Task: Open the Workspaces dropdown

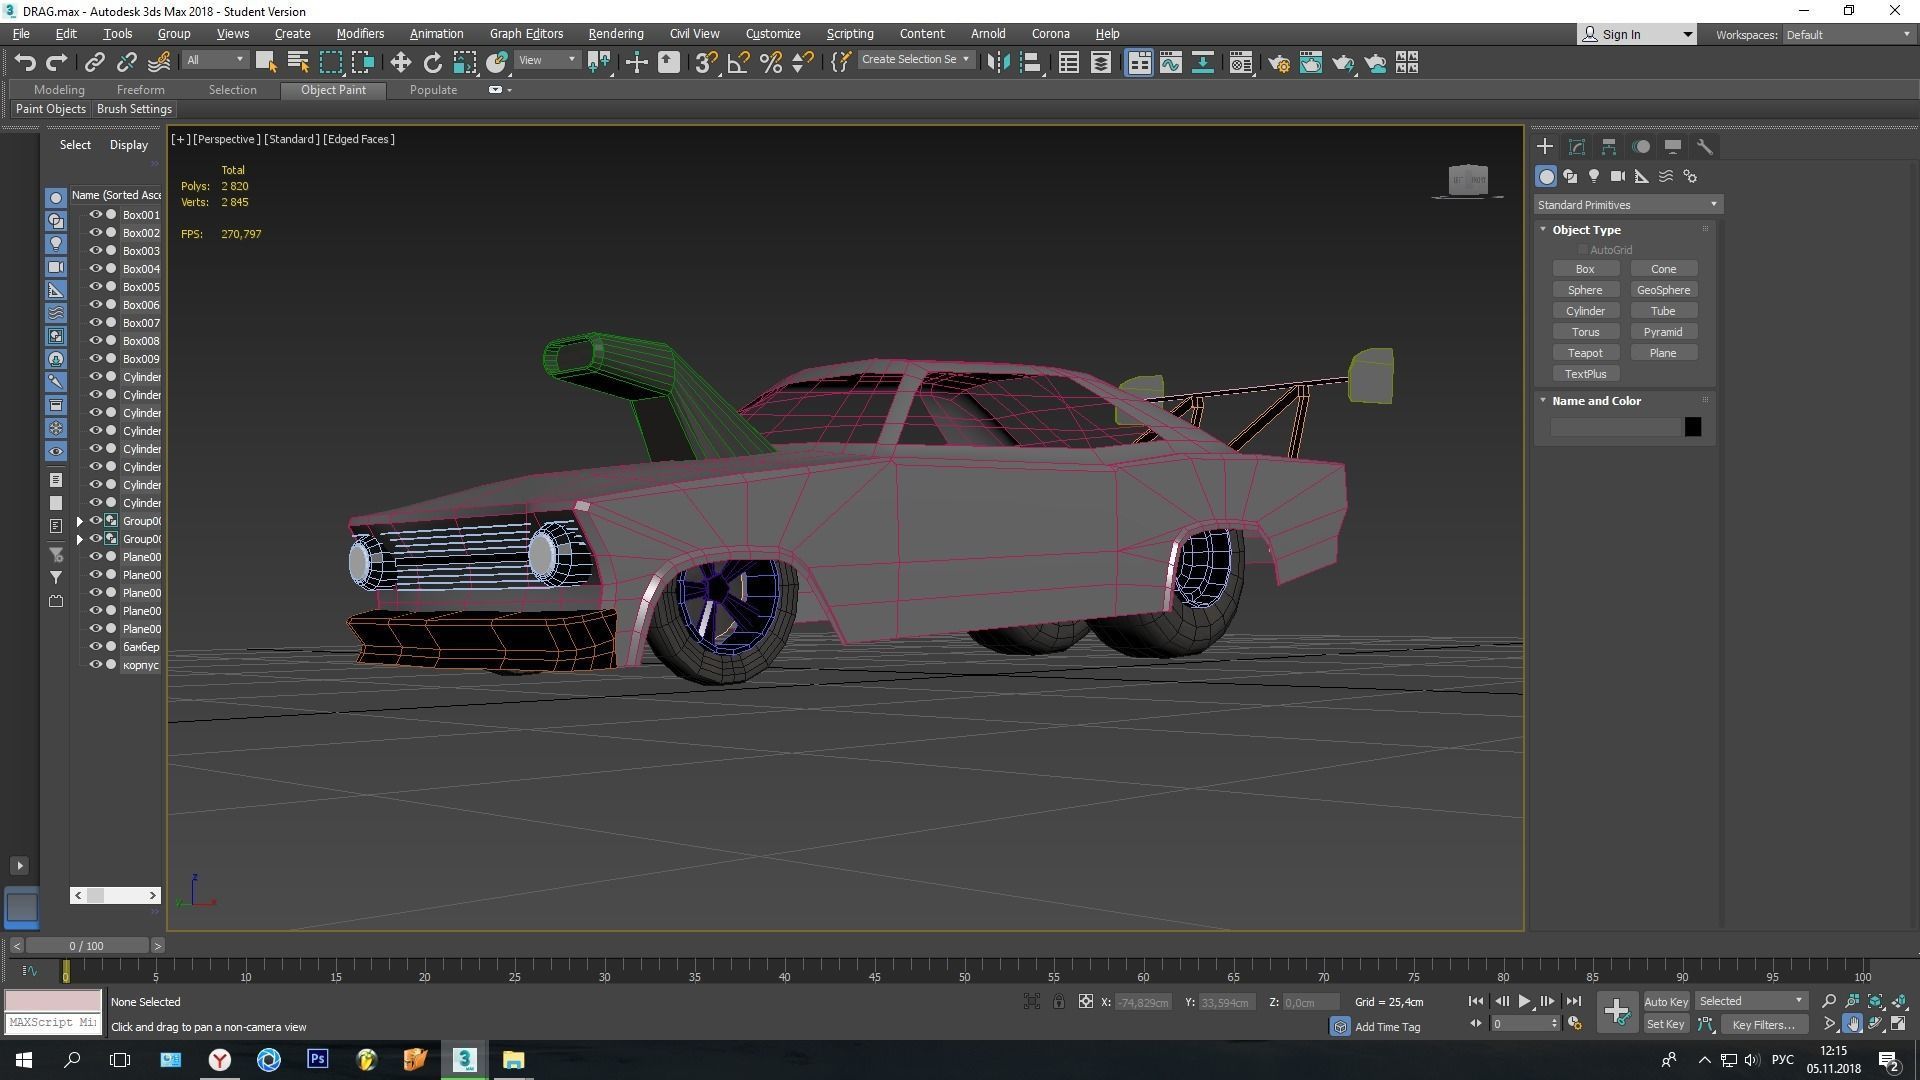Action: pos(1845,34)
